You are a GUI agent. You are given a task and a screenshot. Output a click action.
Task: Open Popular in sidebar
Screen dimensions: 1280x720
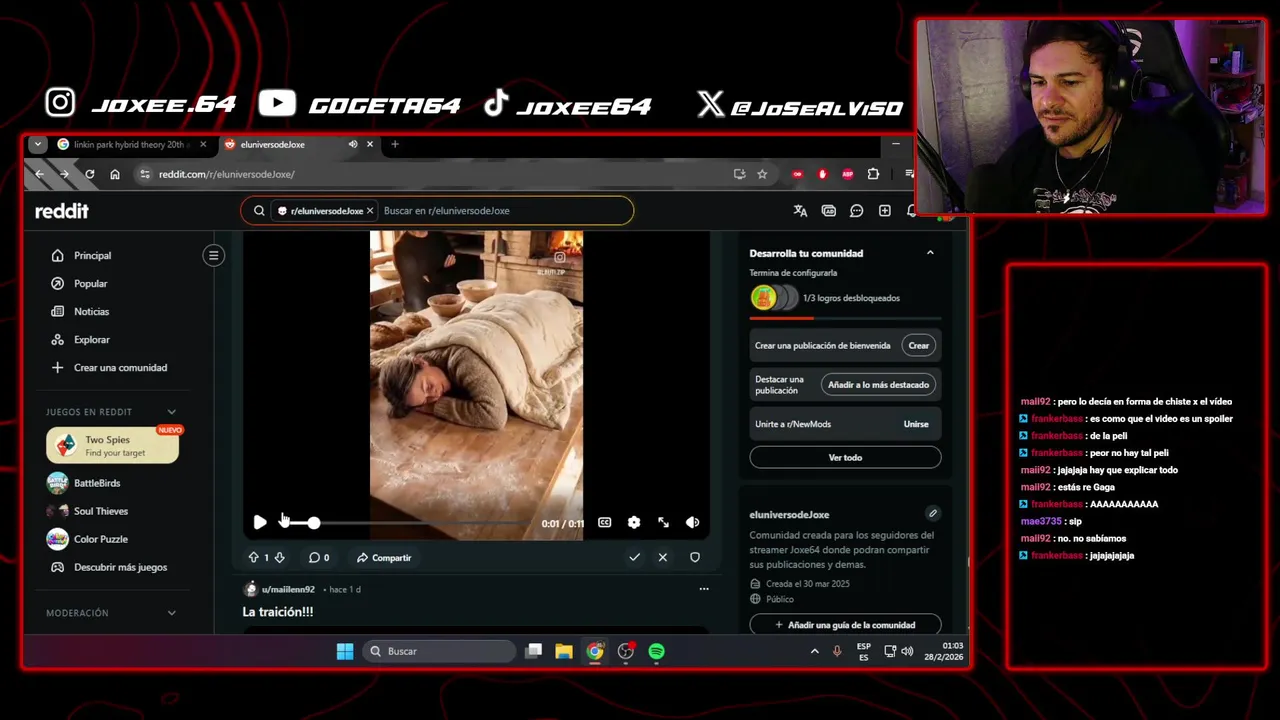pos(90,283)
